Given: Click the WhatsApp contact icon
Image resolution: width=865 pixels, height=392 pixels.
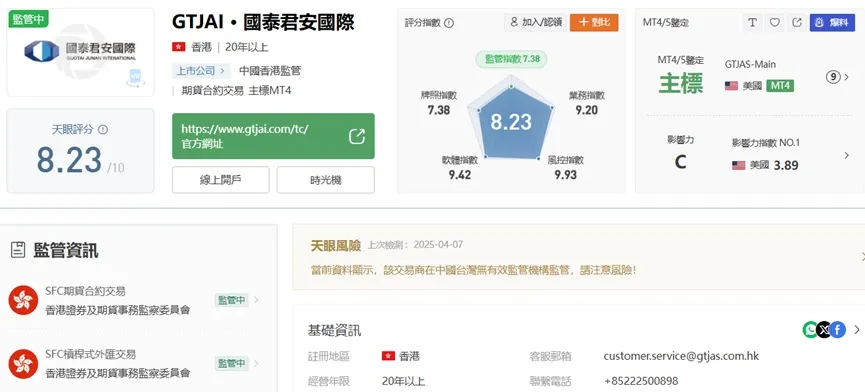Looking at the screenshot, I should tap(810, 330).
